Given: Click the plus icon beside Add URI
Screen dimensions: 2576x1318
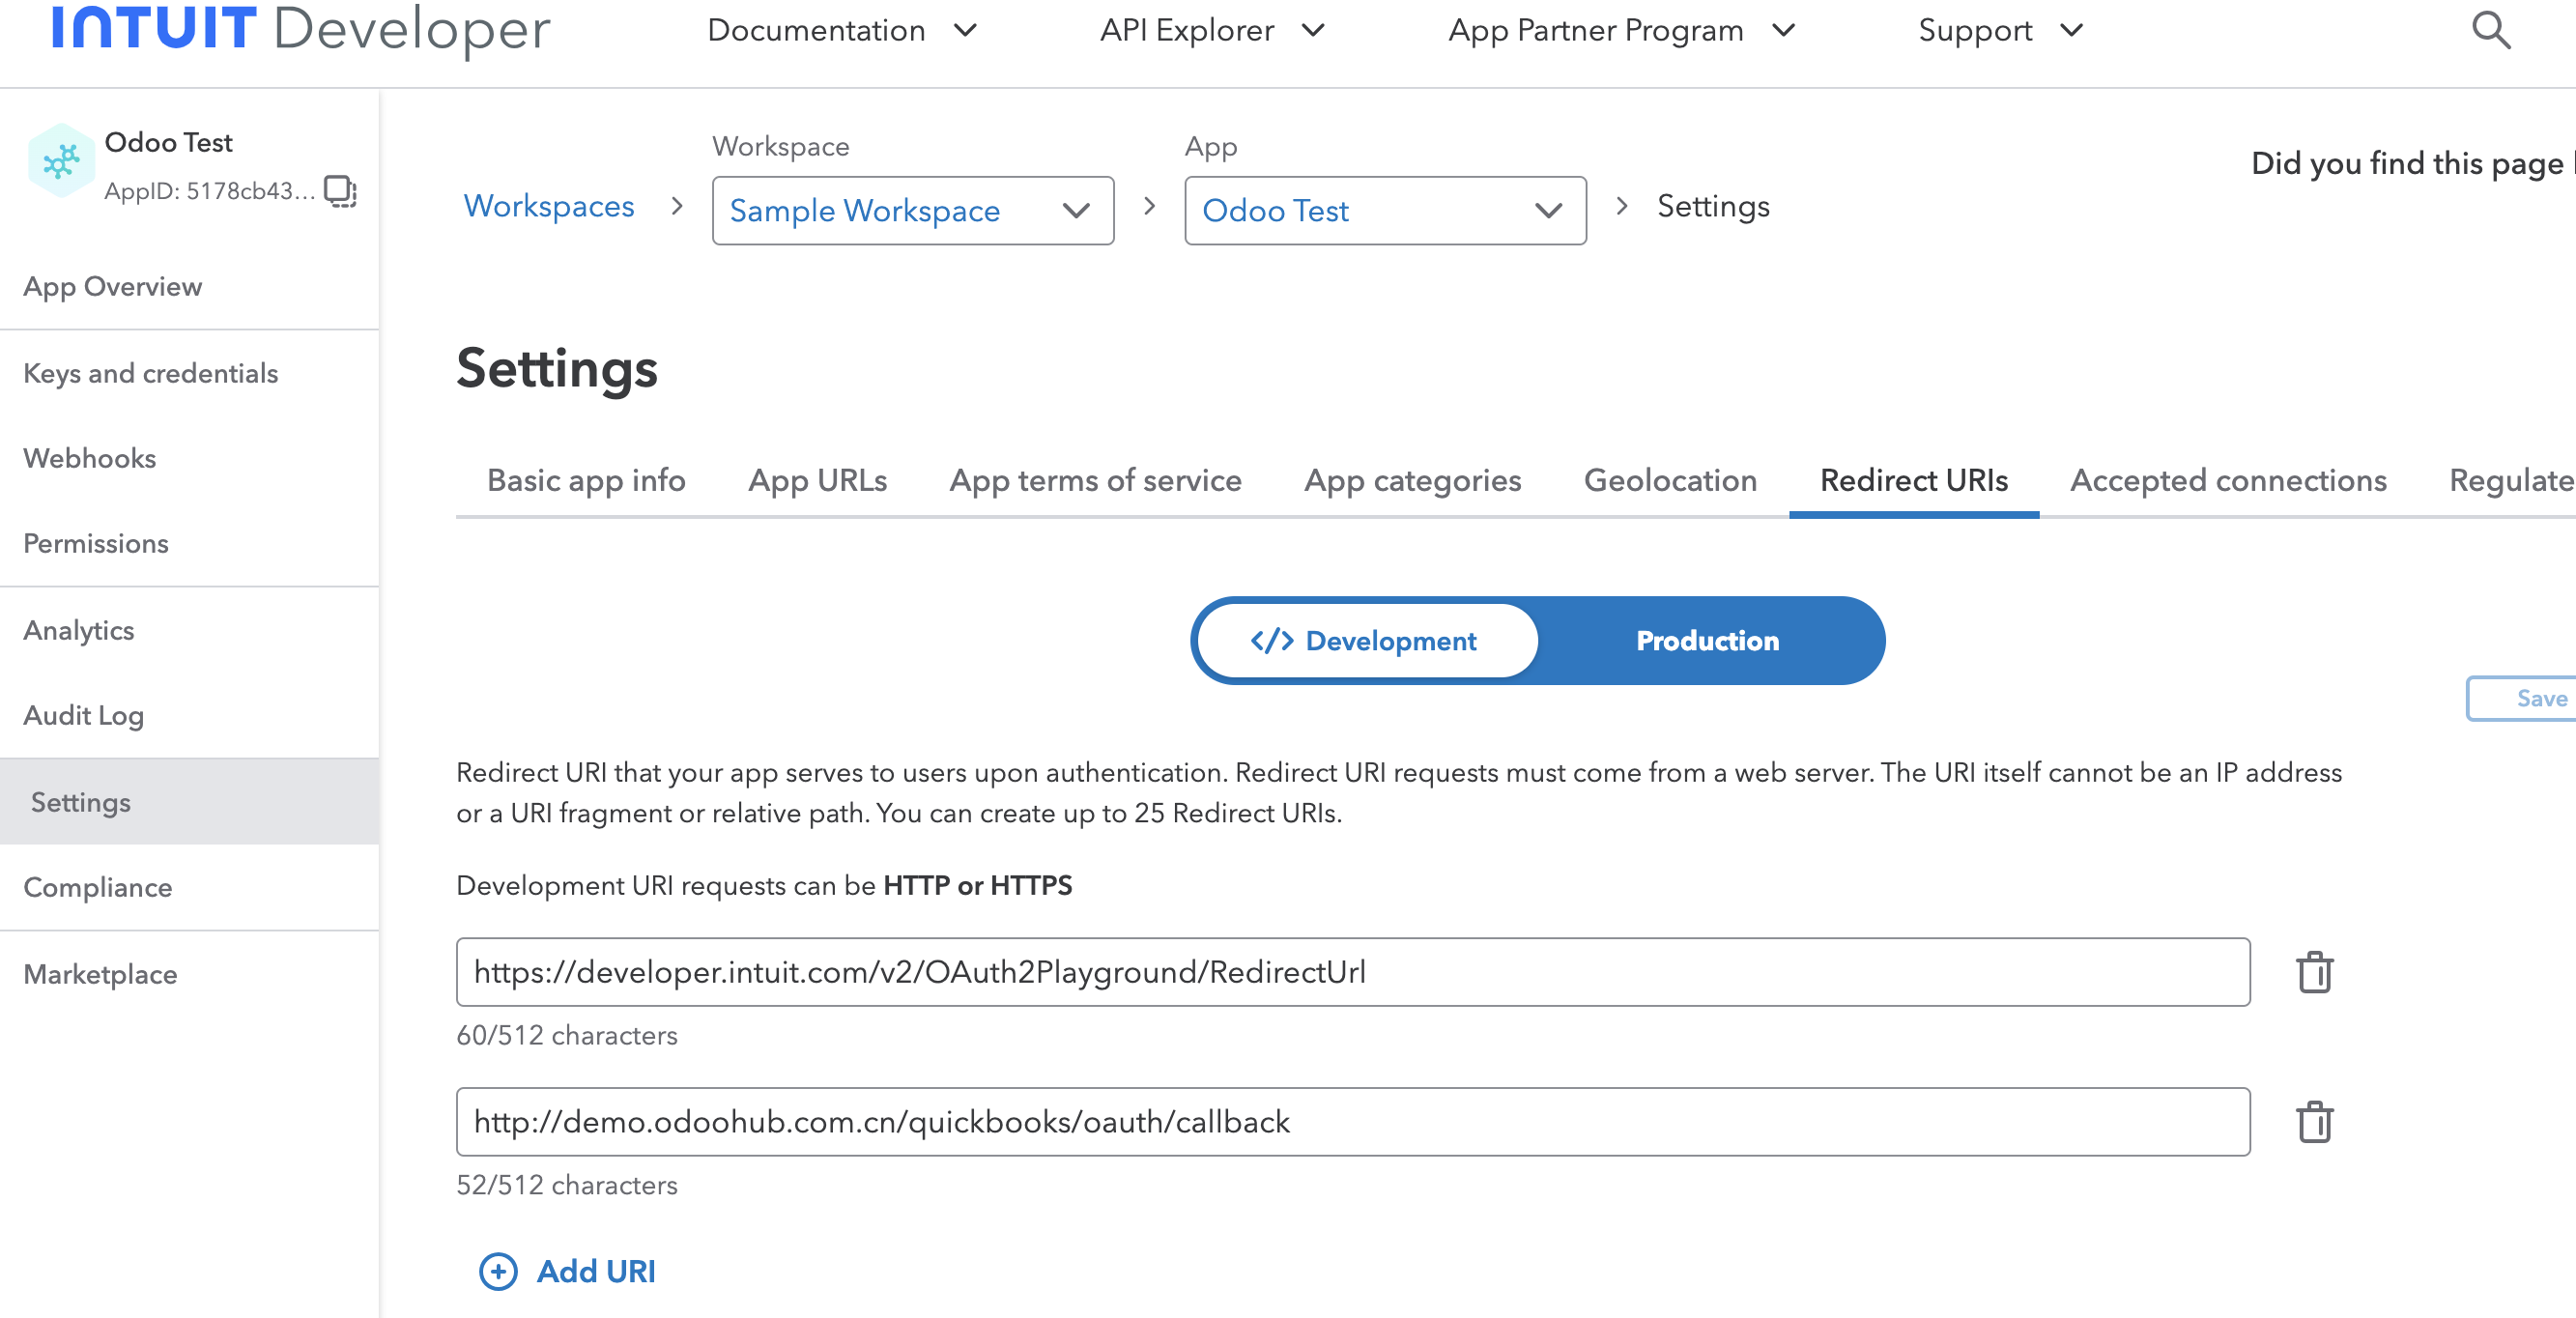Looking at the screenshot, I should tap(498, 1271).
